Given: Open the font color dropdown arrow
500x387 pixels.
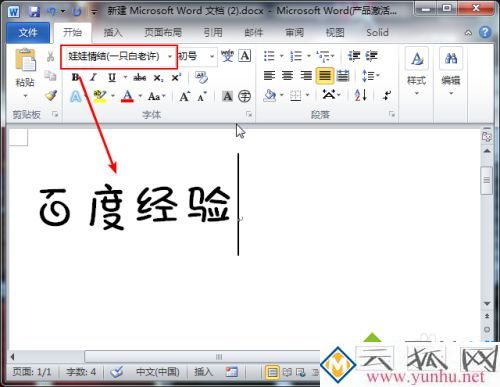Looking at the screenshot, I should [x=140, y=96].
